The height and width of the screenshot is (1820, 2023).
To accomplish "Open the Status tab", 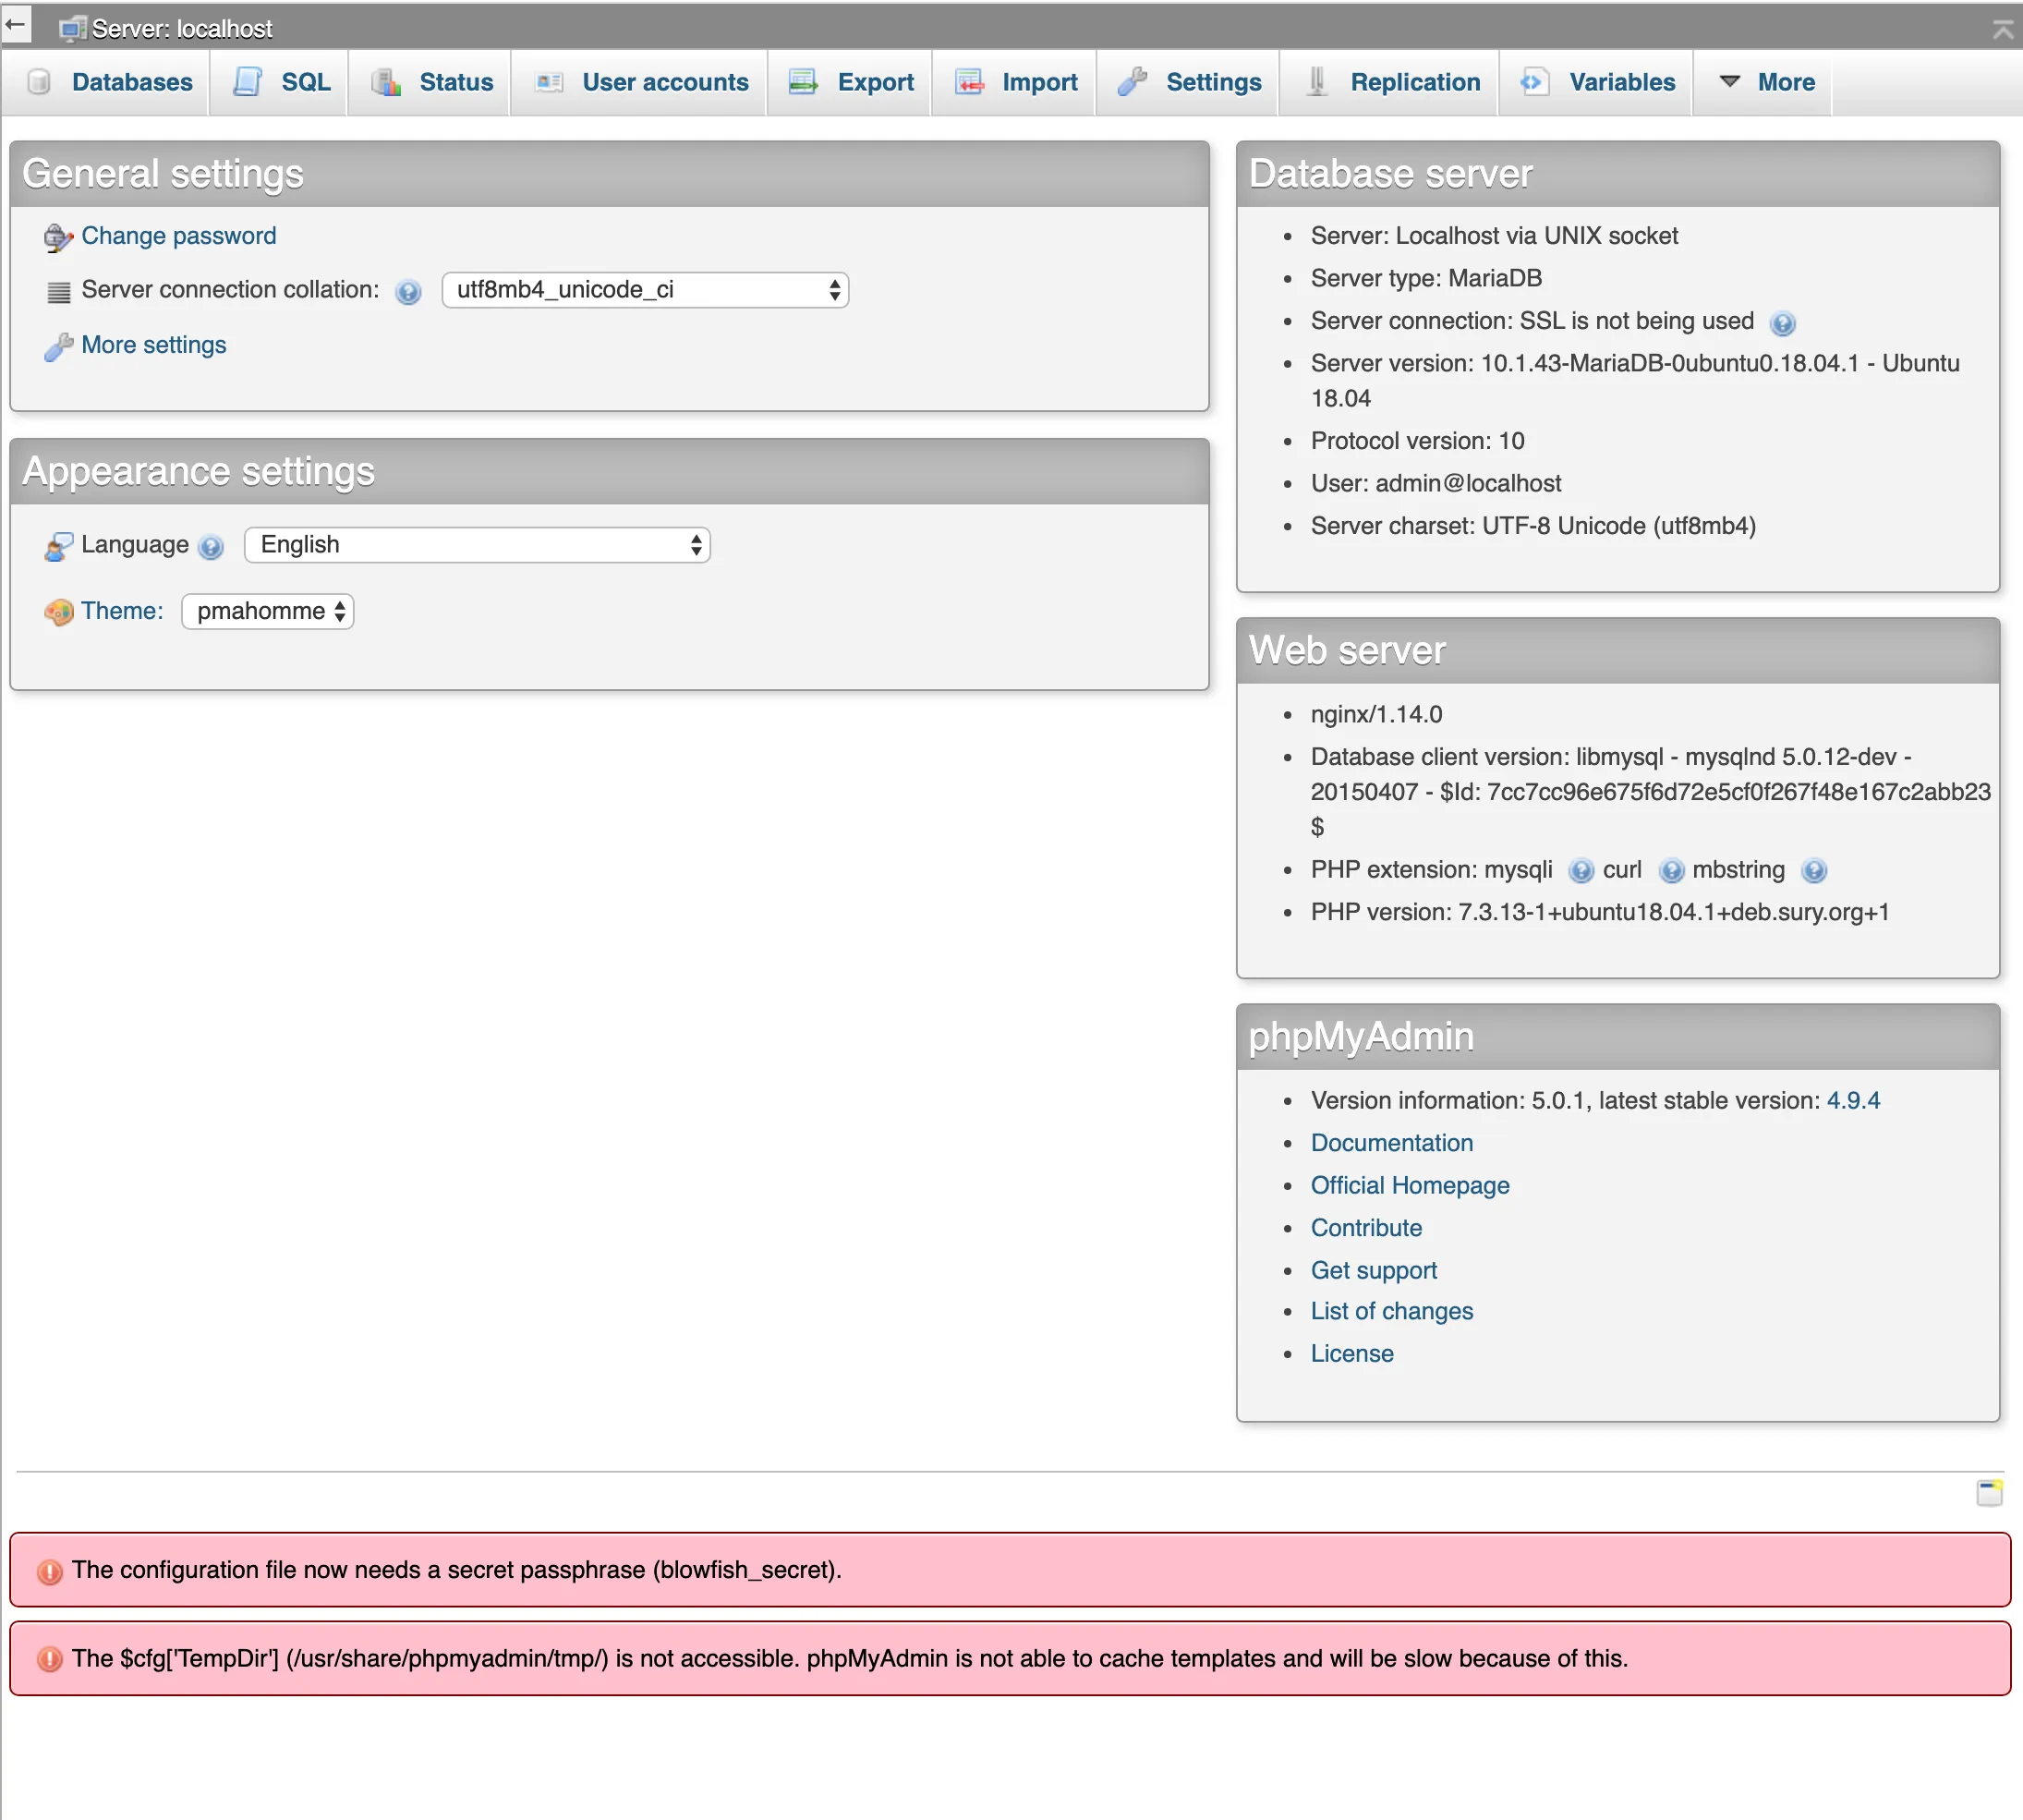I will click(x=430, y=82).
